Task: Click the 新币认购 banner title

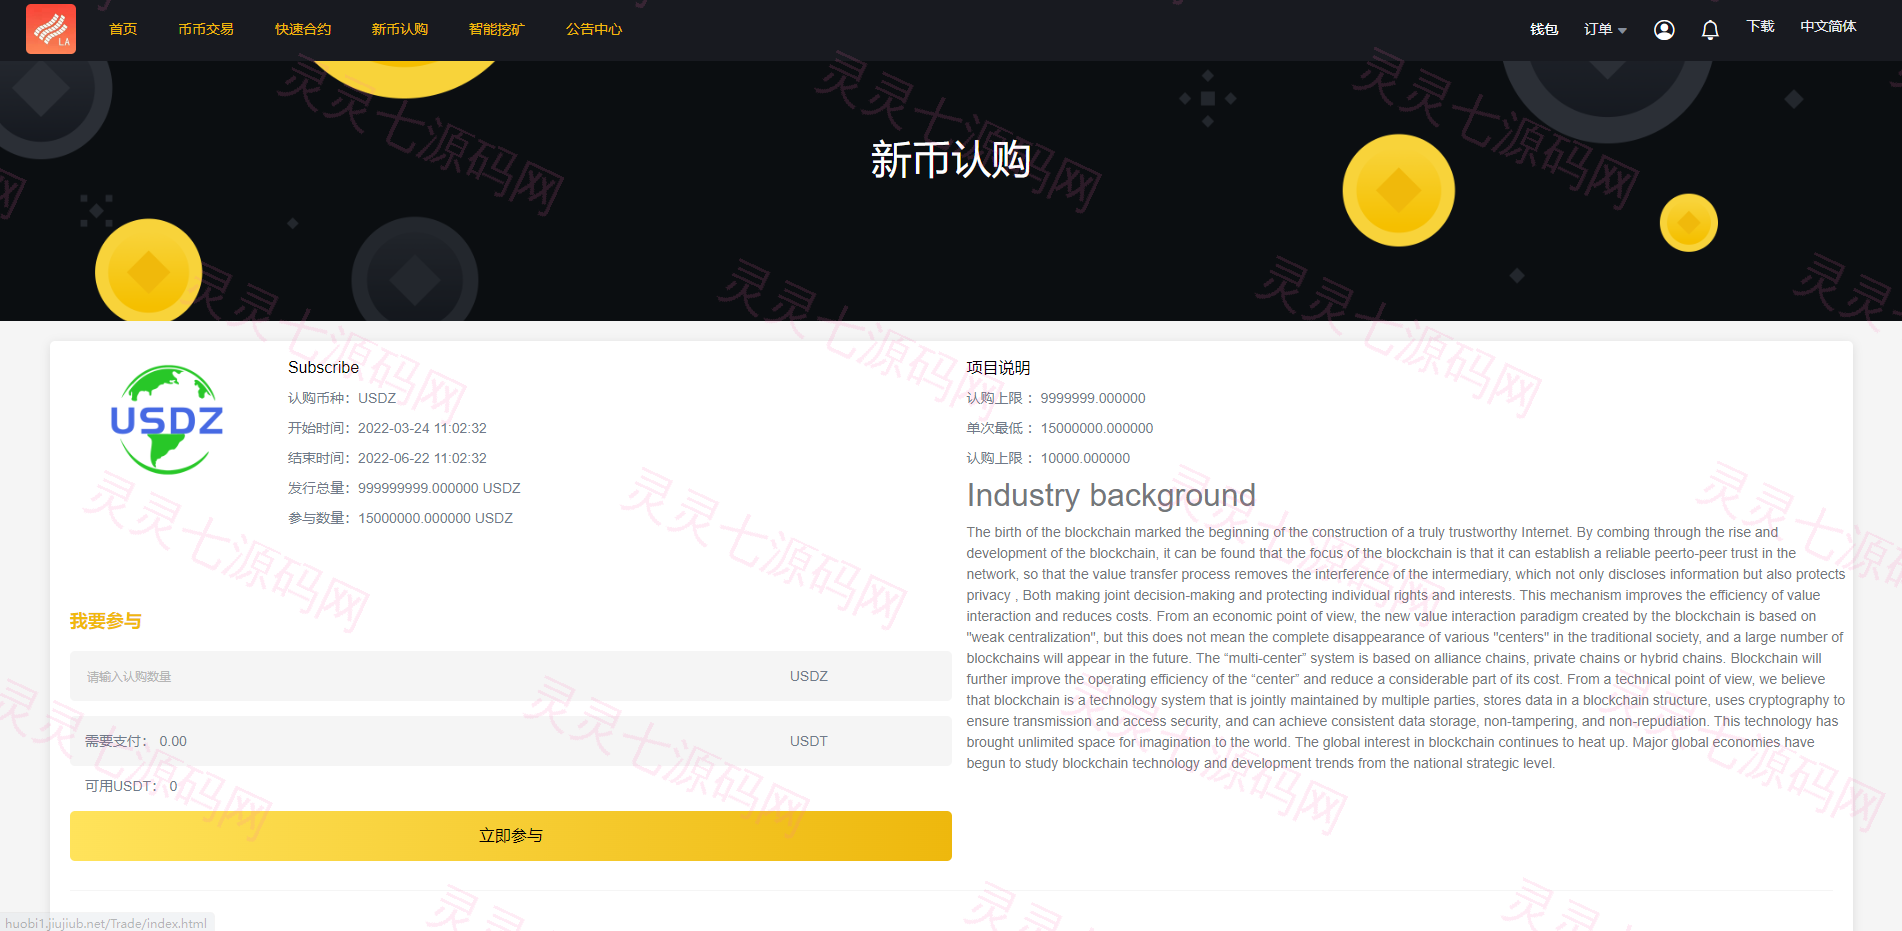Action: [950, 160]
